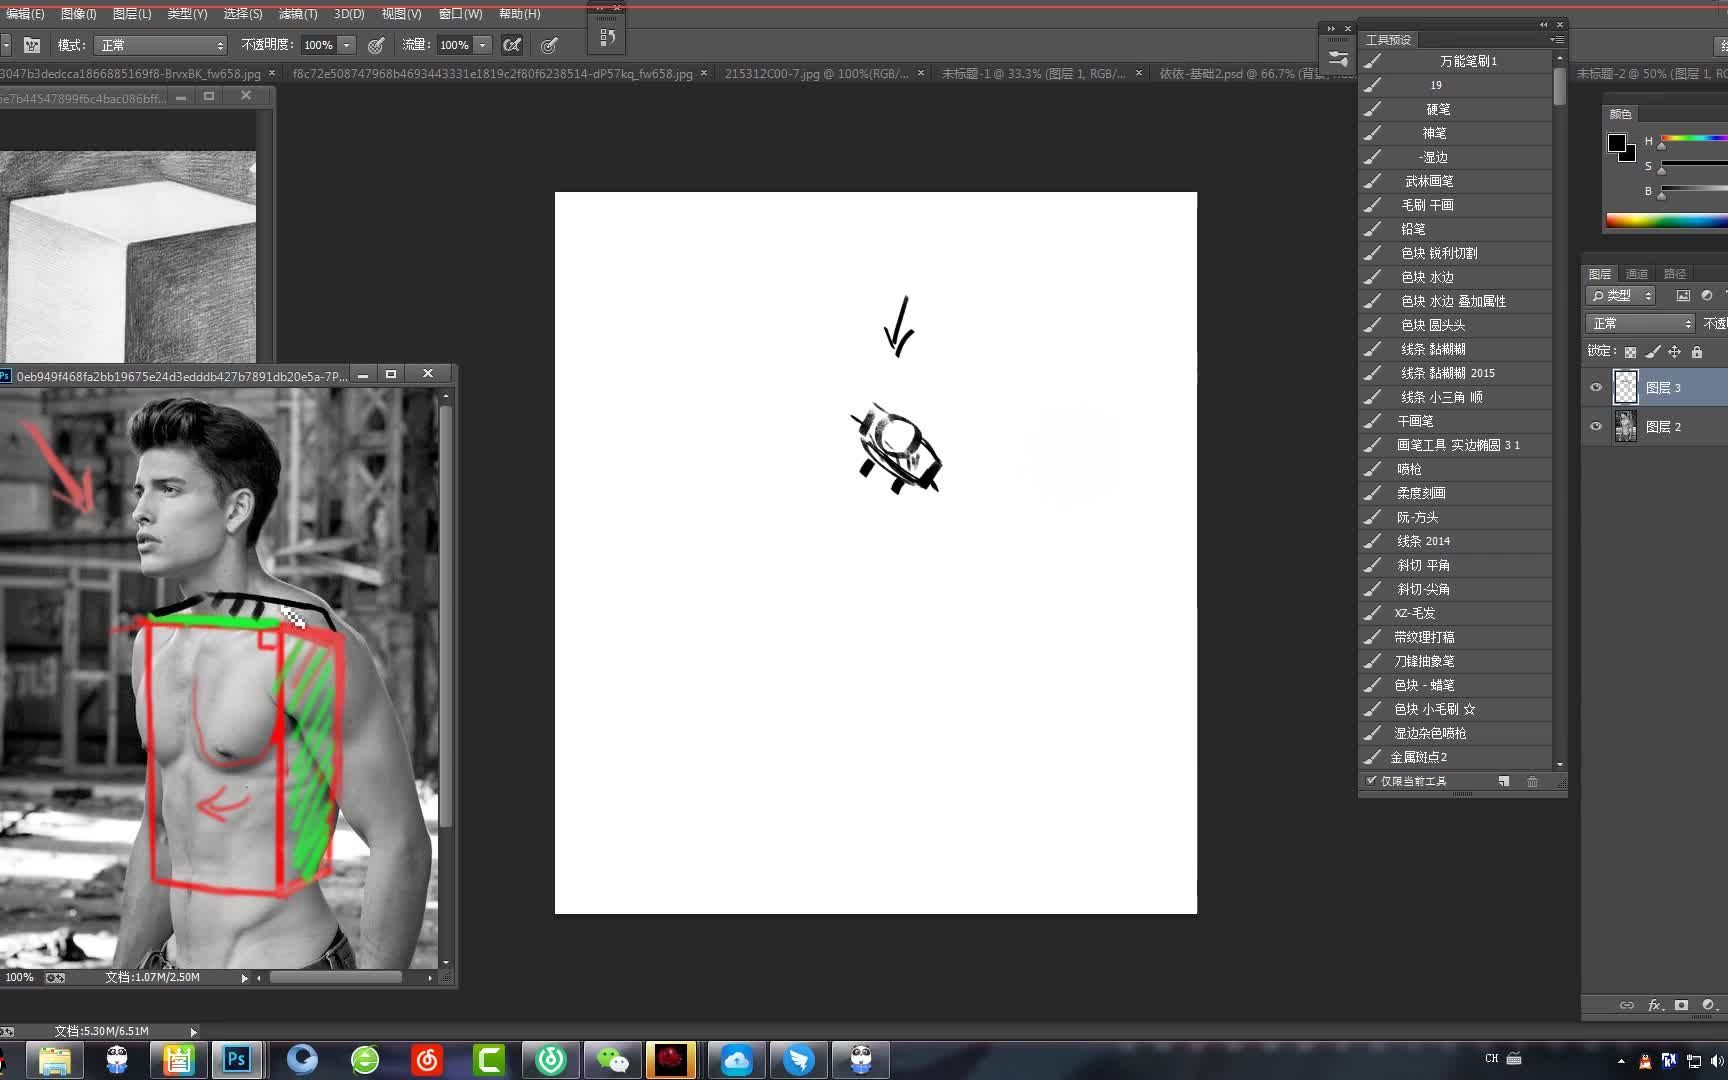Select 硬笔 brush preset
The width and height of the screenshot is (1728, 1080).
coord(1455,109)
